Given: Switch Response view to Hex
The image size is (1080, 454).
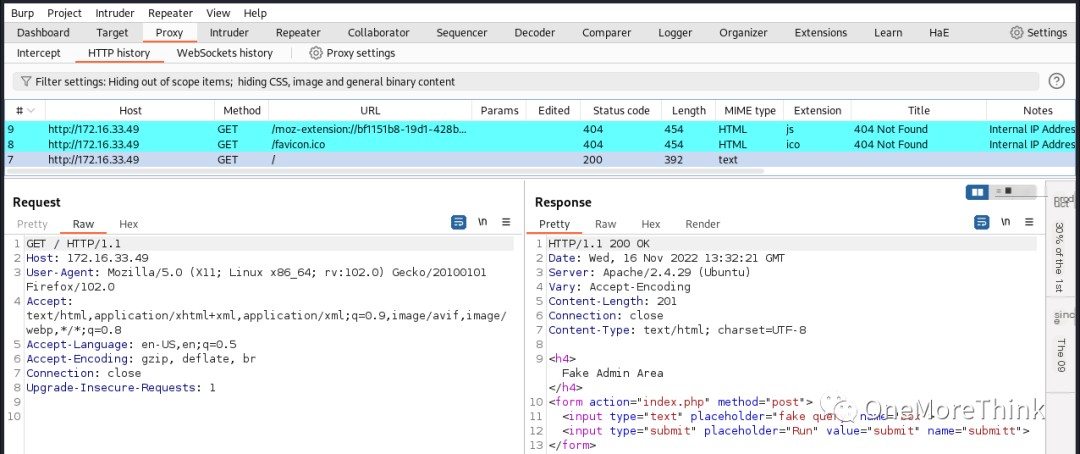Looking at the screenshot, I should click(651, 224).
